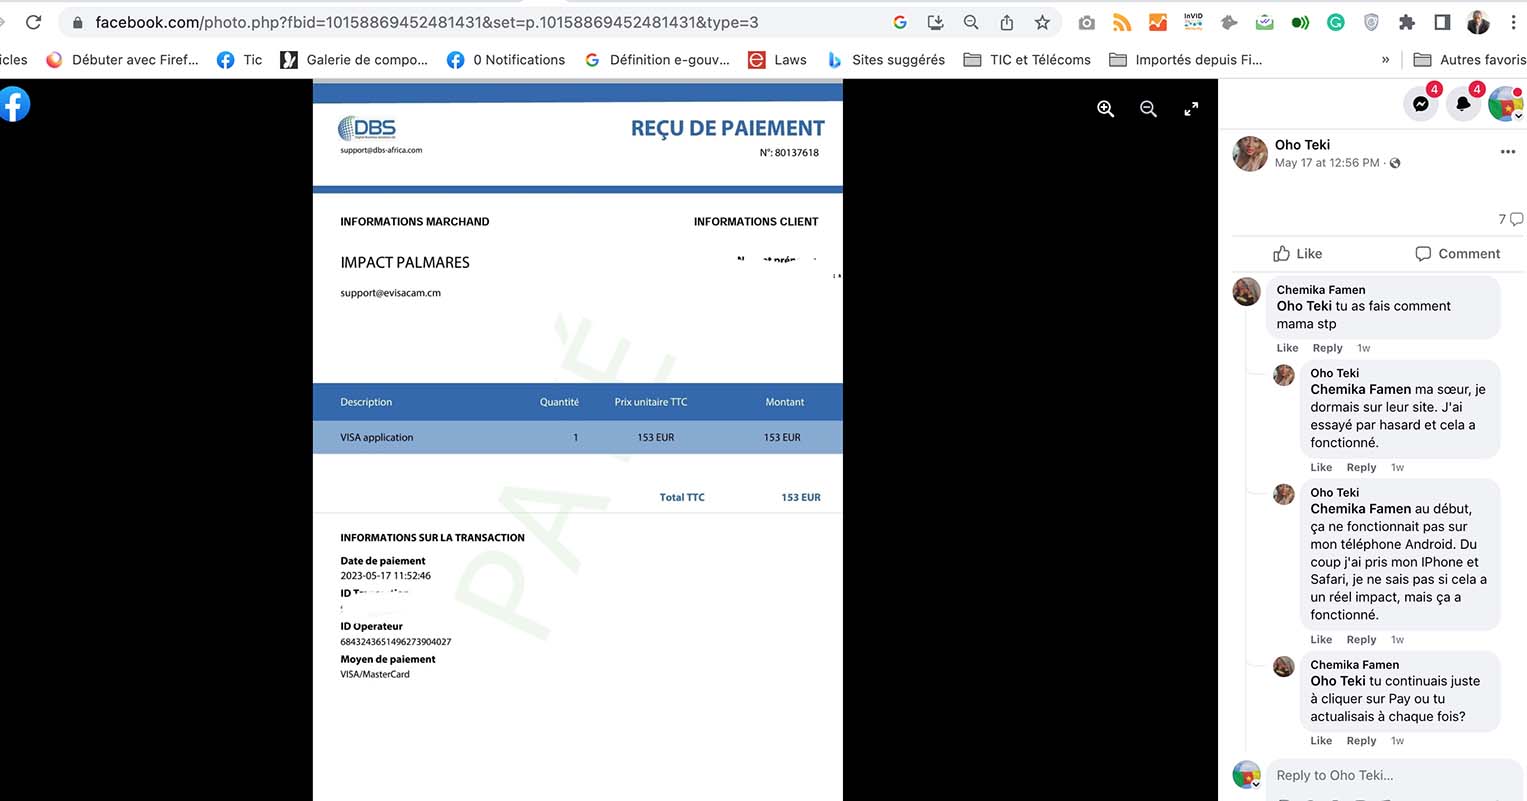Go to Facebook home via logo
The height and width of the screenshot is (801, 1527).
tap(14, 104)
